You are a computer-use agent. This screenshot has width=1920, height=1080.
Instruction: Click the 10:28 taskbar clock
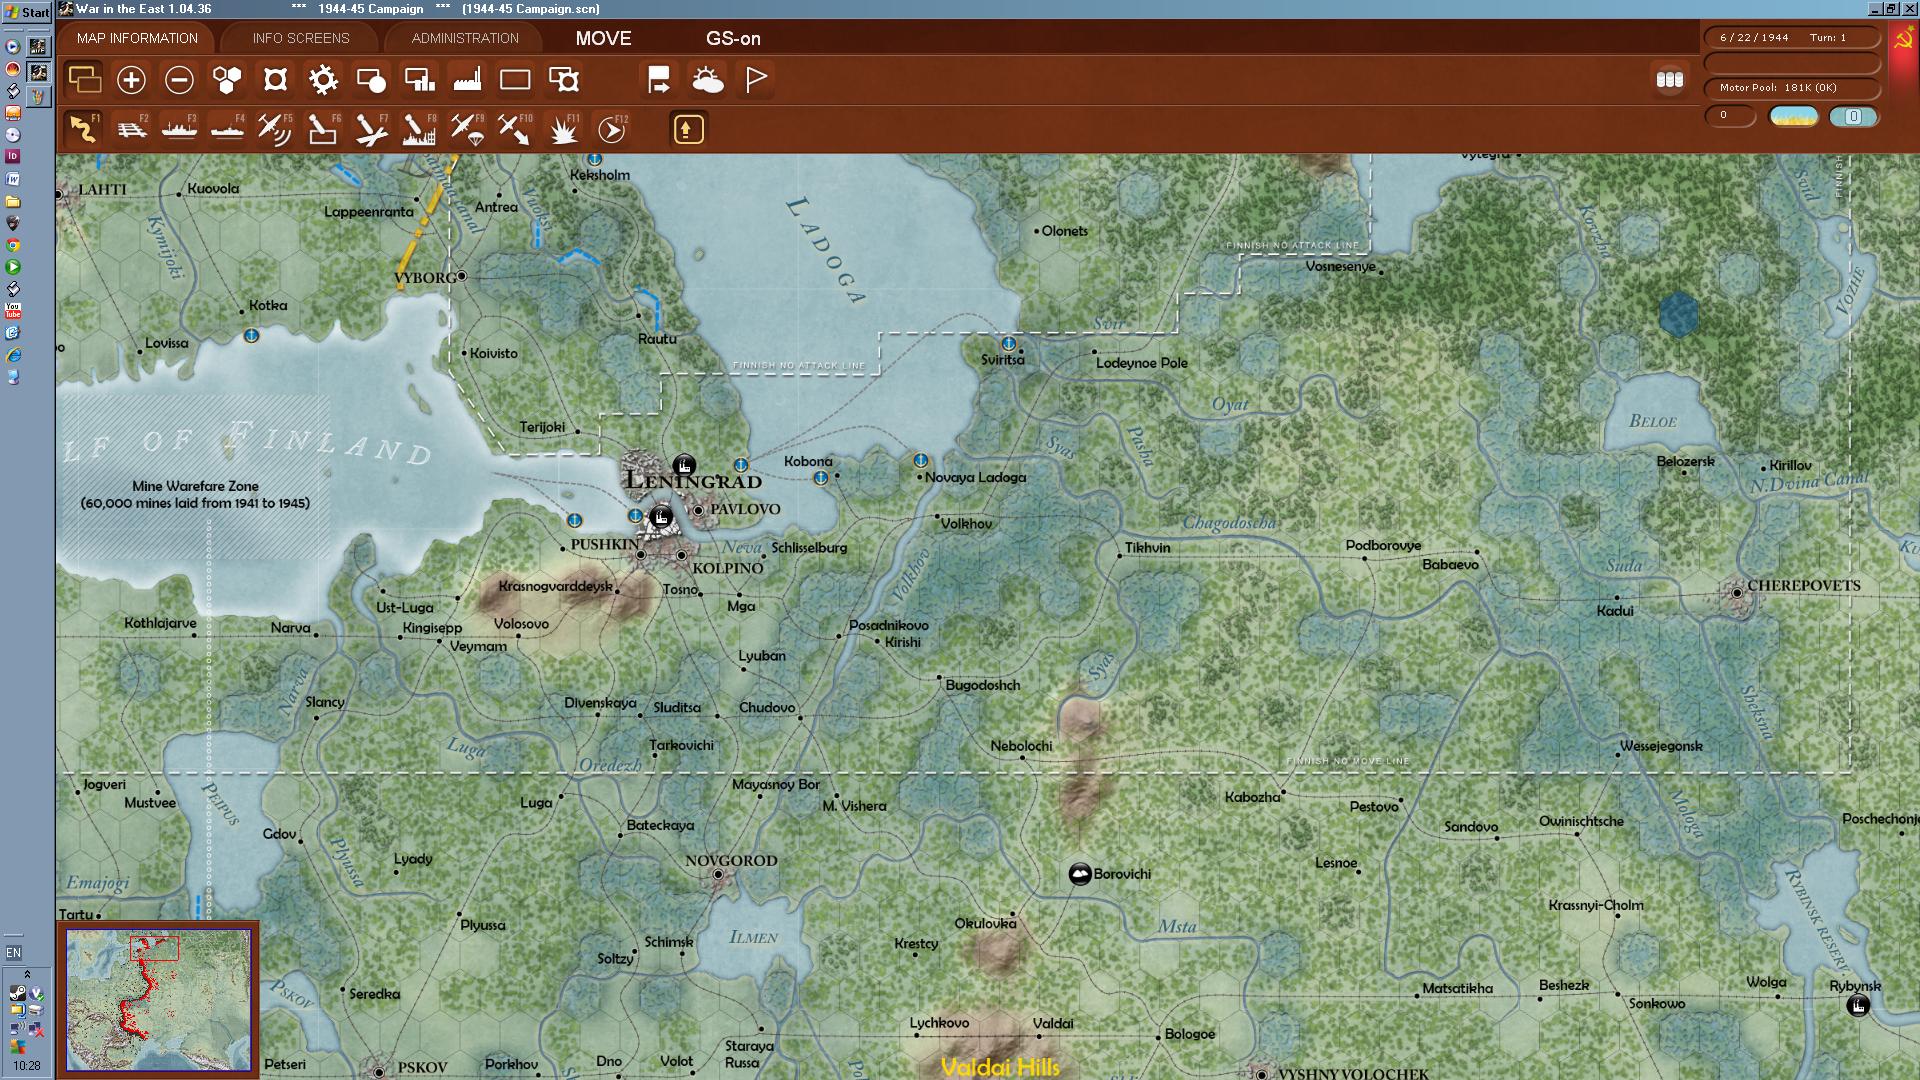pyautogui.click(x=27, y=1066)
